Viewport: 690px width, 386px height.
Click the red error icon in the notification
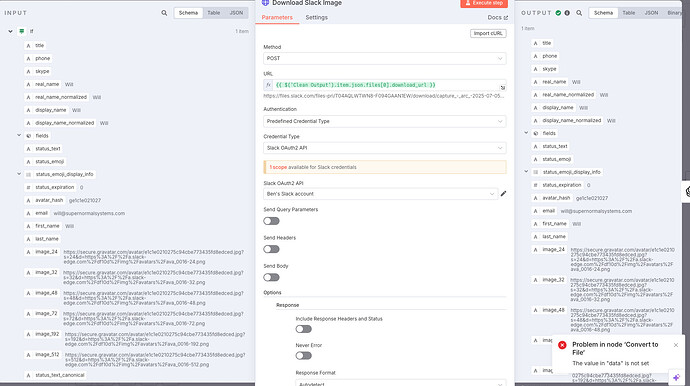point(562,345)
